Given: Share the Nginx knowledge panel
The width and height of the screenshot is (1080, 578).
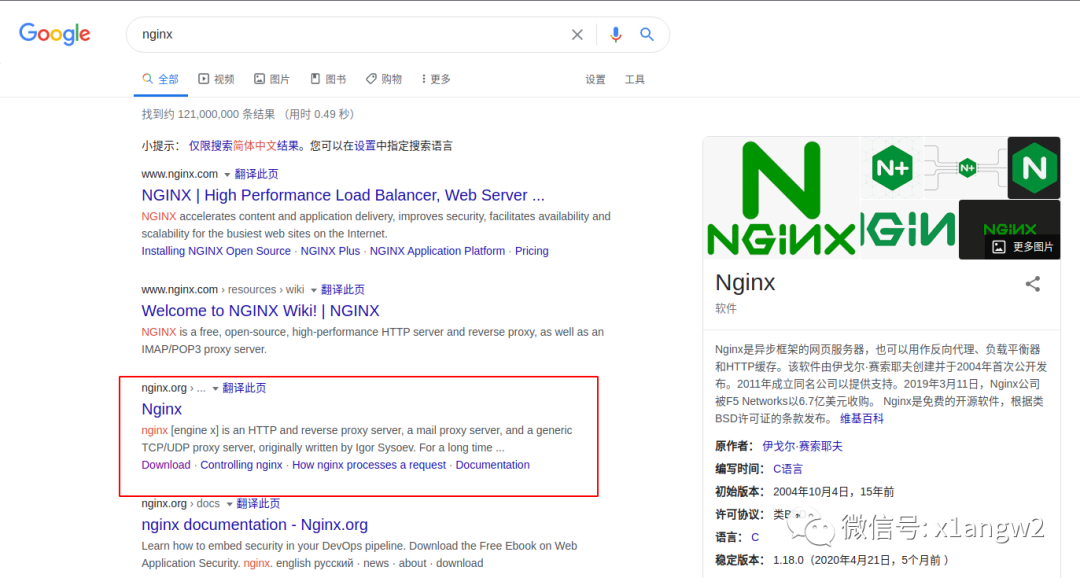Looking at the screenshot, I should [1032, 284].
